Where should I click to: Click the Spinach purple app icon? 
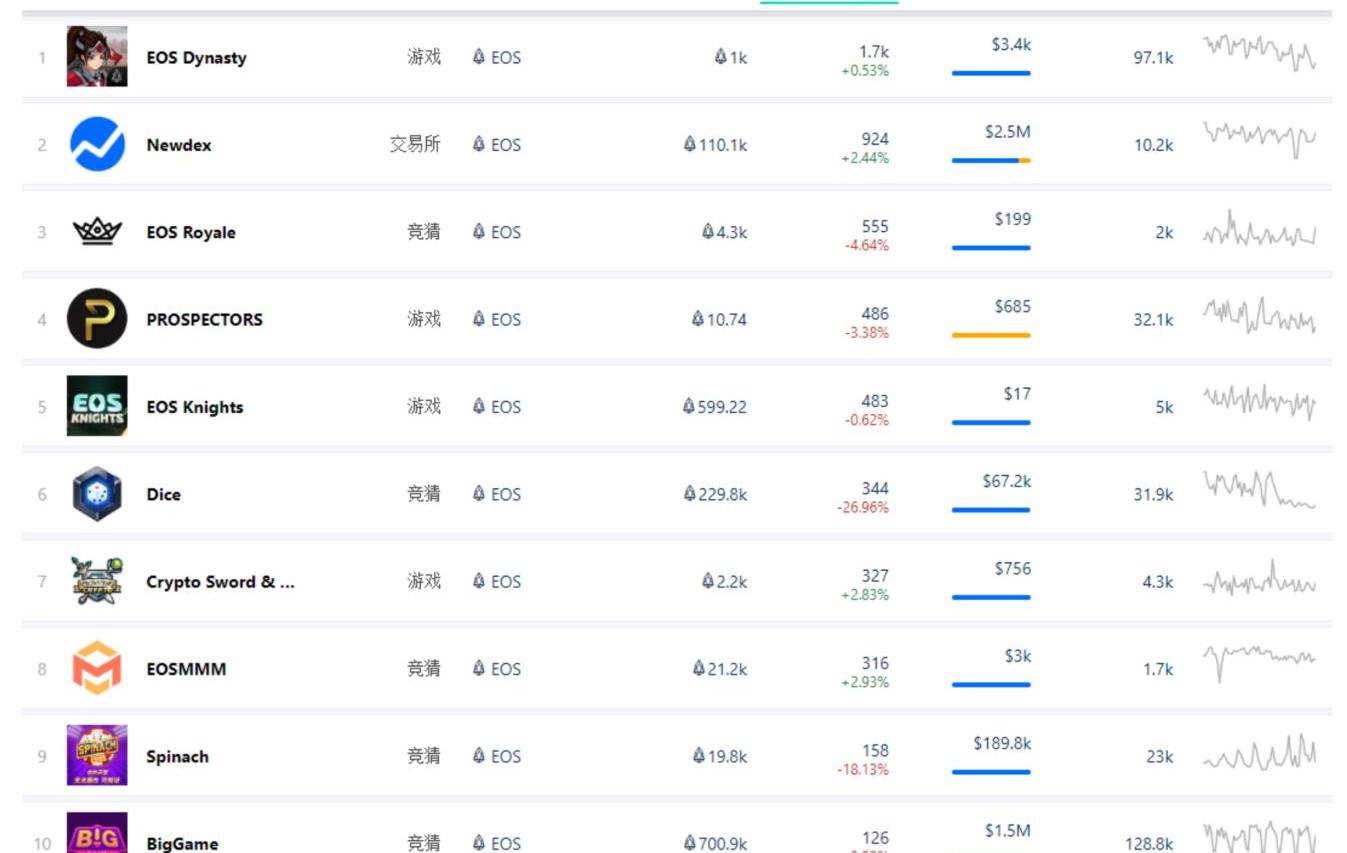coord(97,756)
